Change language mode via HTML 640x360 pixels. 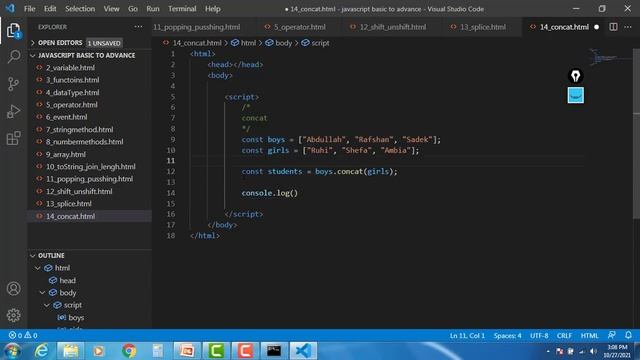(x=589, y=336)
